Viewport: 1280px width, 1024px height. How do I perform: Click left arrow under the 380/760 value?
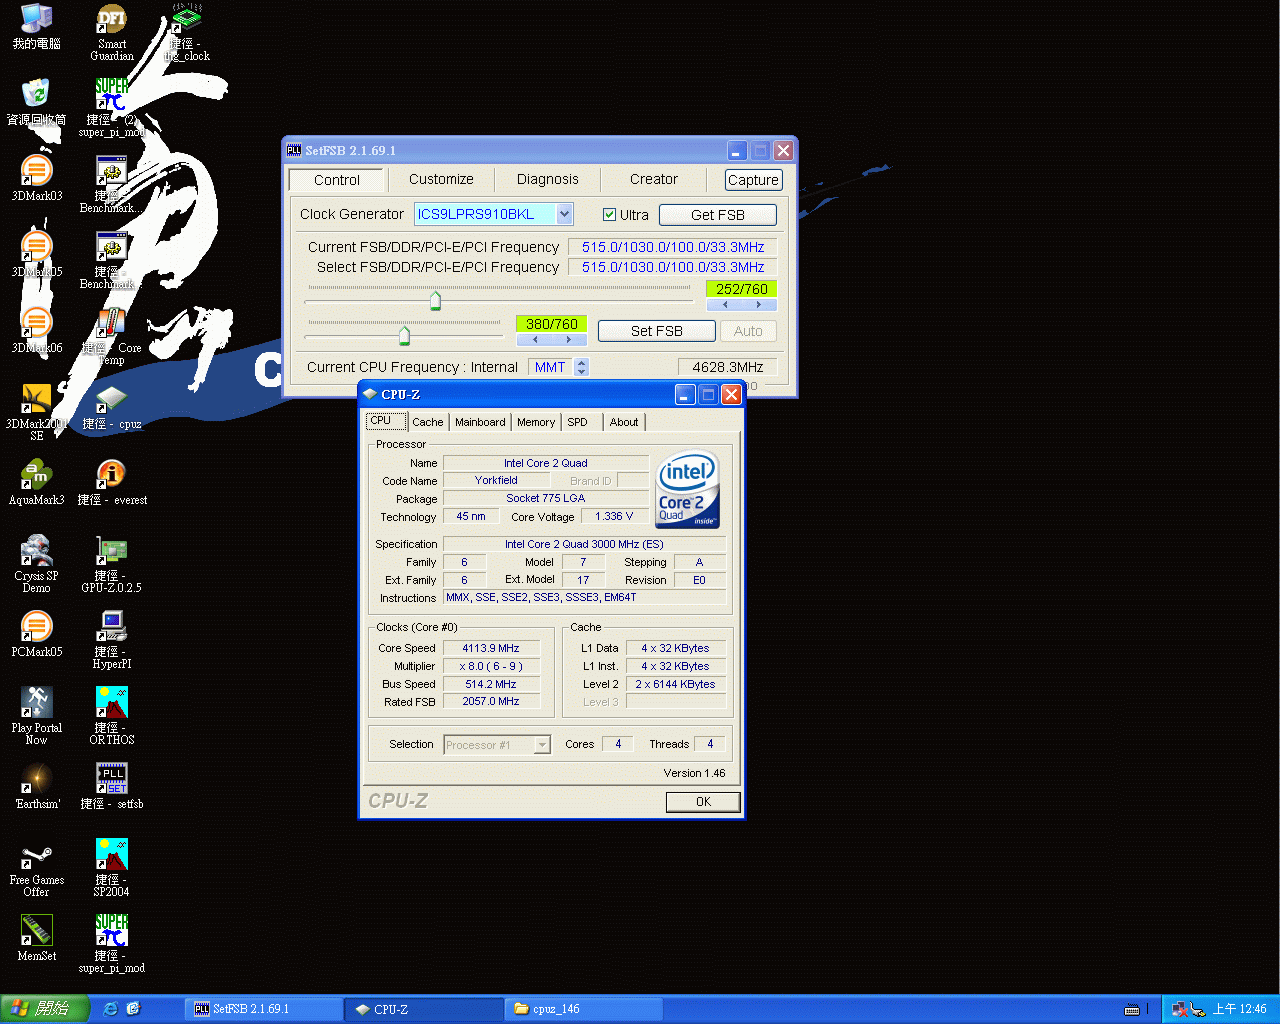pos(535,340)
